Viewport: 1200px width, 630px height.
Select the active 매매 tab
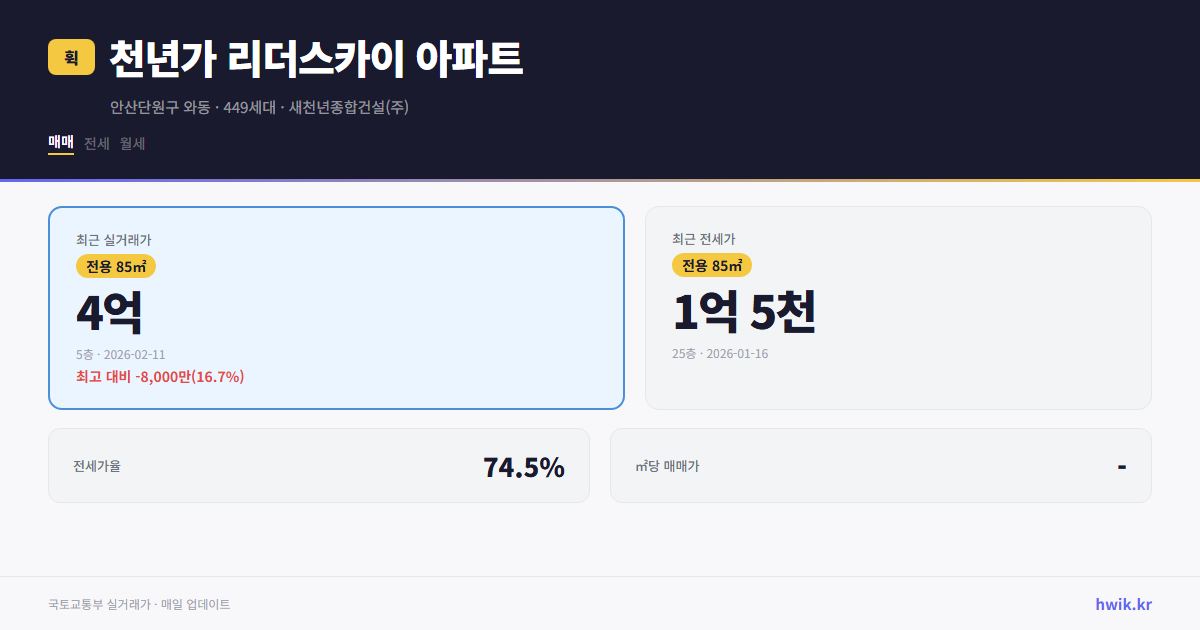coord(60,143)
